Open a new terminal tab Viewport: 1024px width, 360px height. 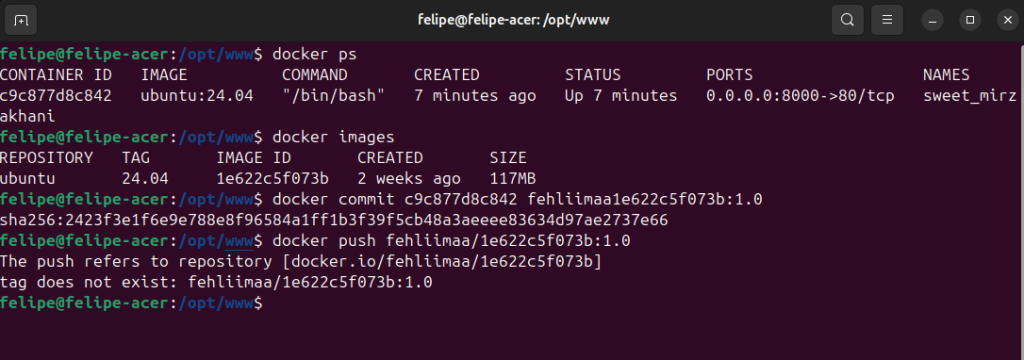pos(21,20)
